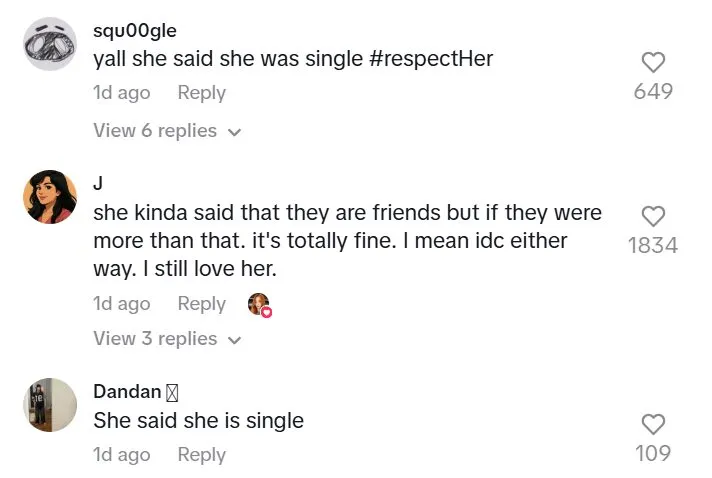
Task: Click the #respectHer hashtag
Action: [x=430, y=59]
